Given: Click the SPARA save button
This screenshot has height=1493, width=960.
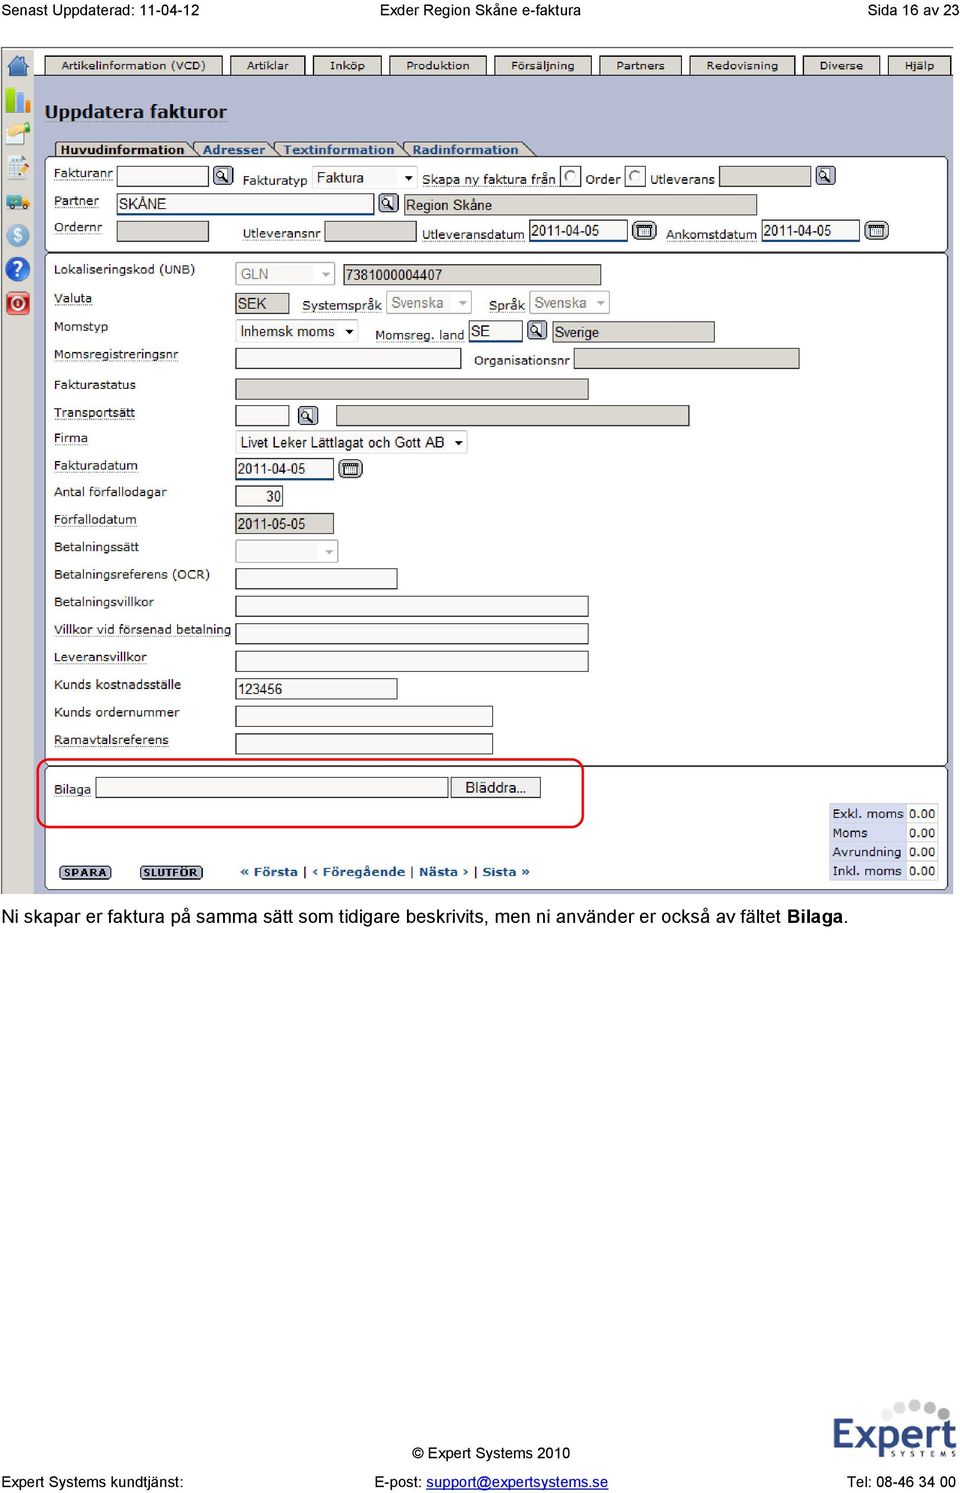Looking at the screenshot, I should [85, 872].
